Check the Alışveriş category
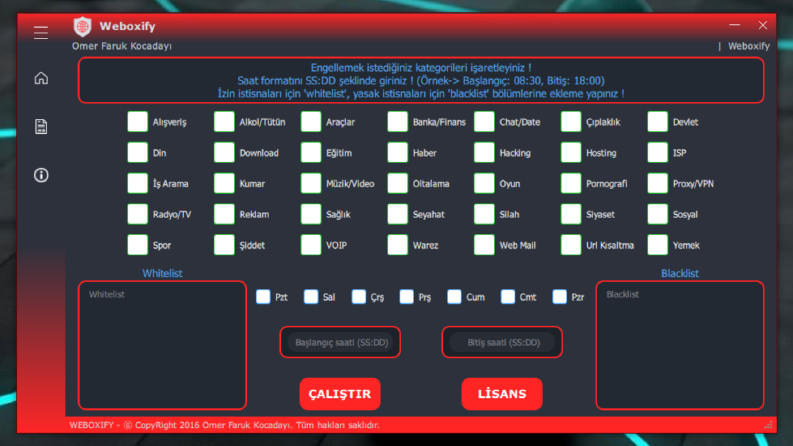 (x=137, y=122)
